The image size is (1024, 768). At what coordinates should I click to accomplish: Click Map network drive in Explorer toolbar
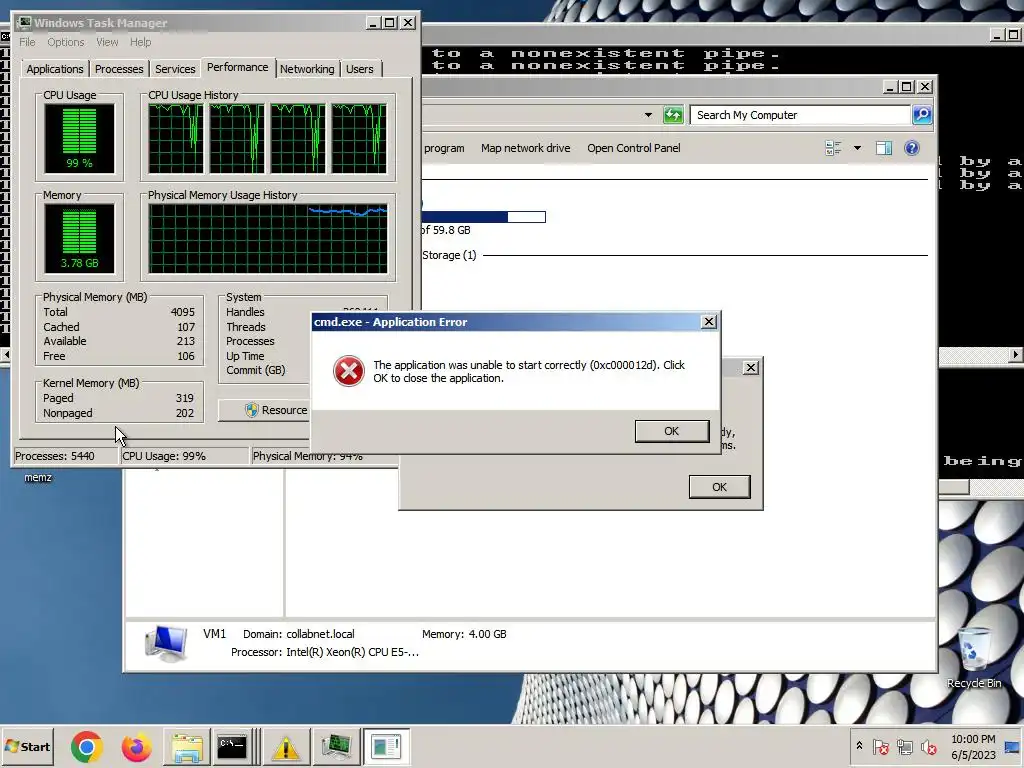(526, 148)
